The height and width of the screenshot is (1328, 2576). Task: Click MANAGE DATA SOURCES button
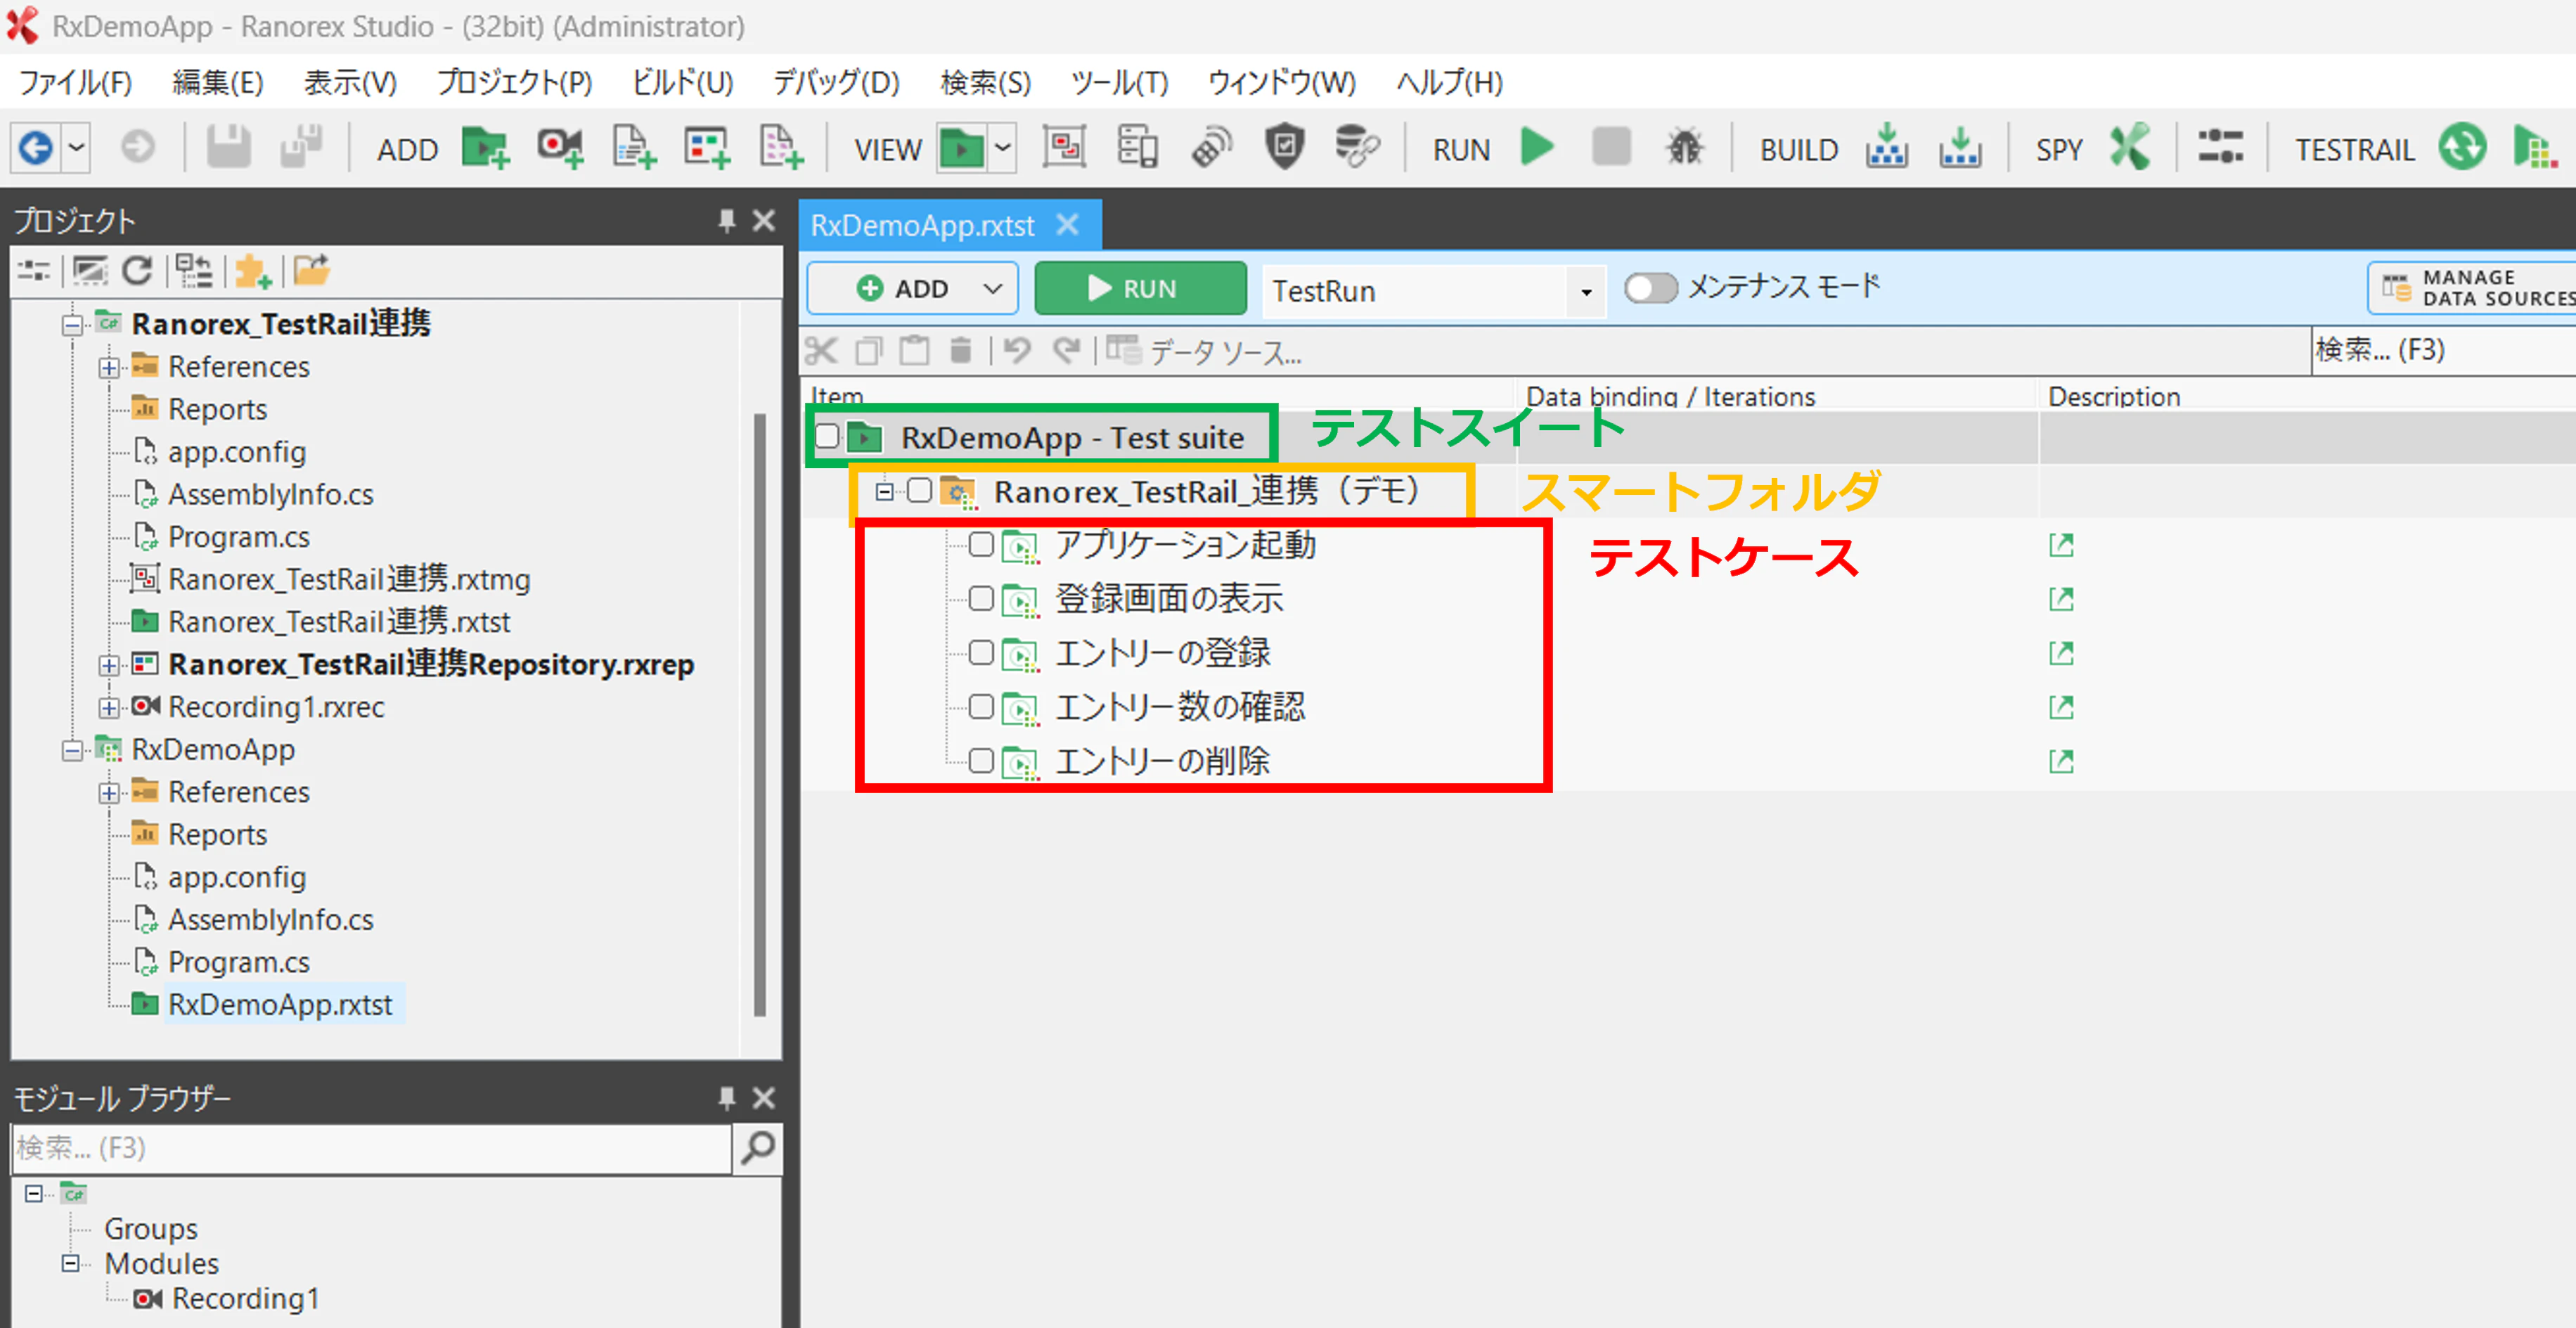(x=2472, y=288)
